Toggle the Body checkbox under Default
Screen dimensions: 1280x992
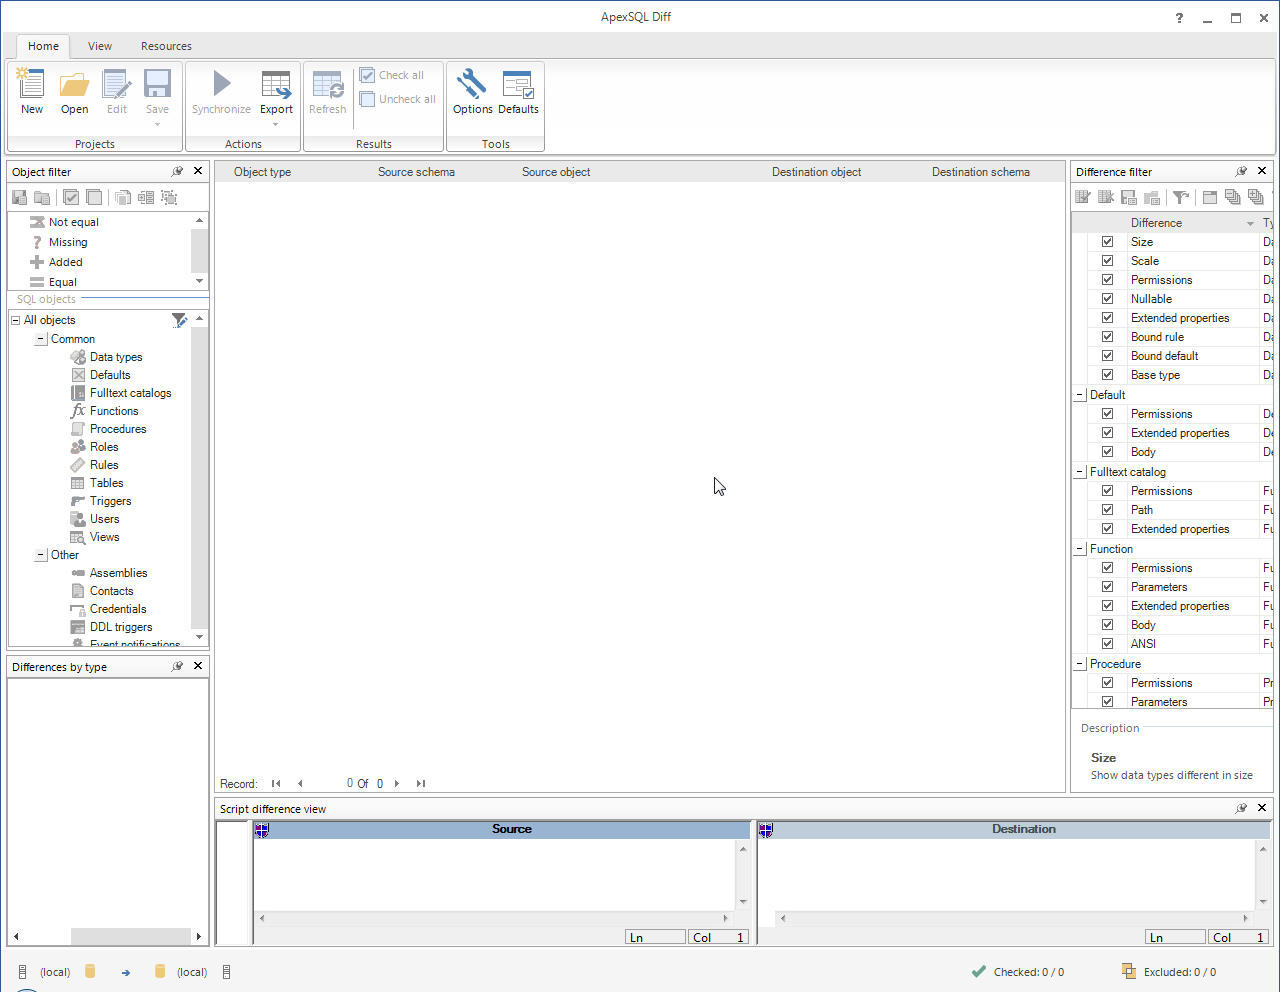coord(1107,451)
